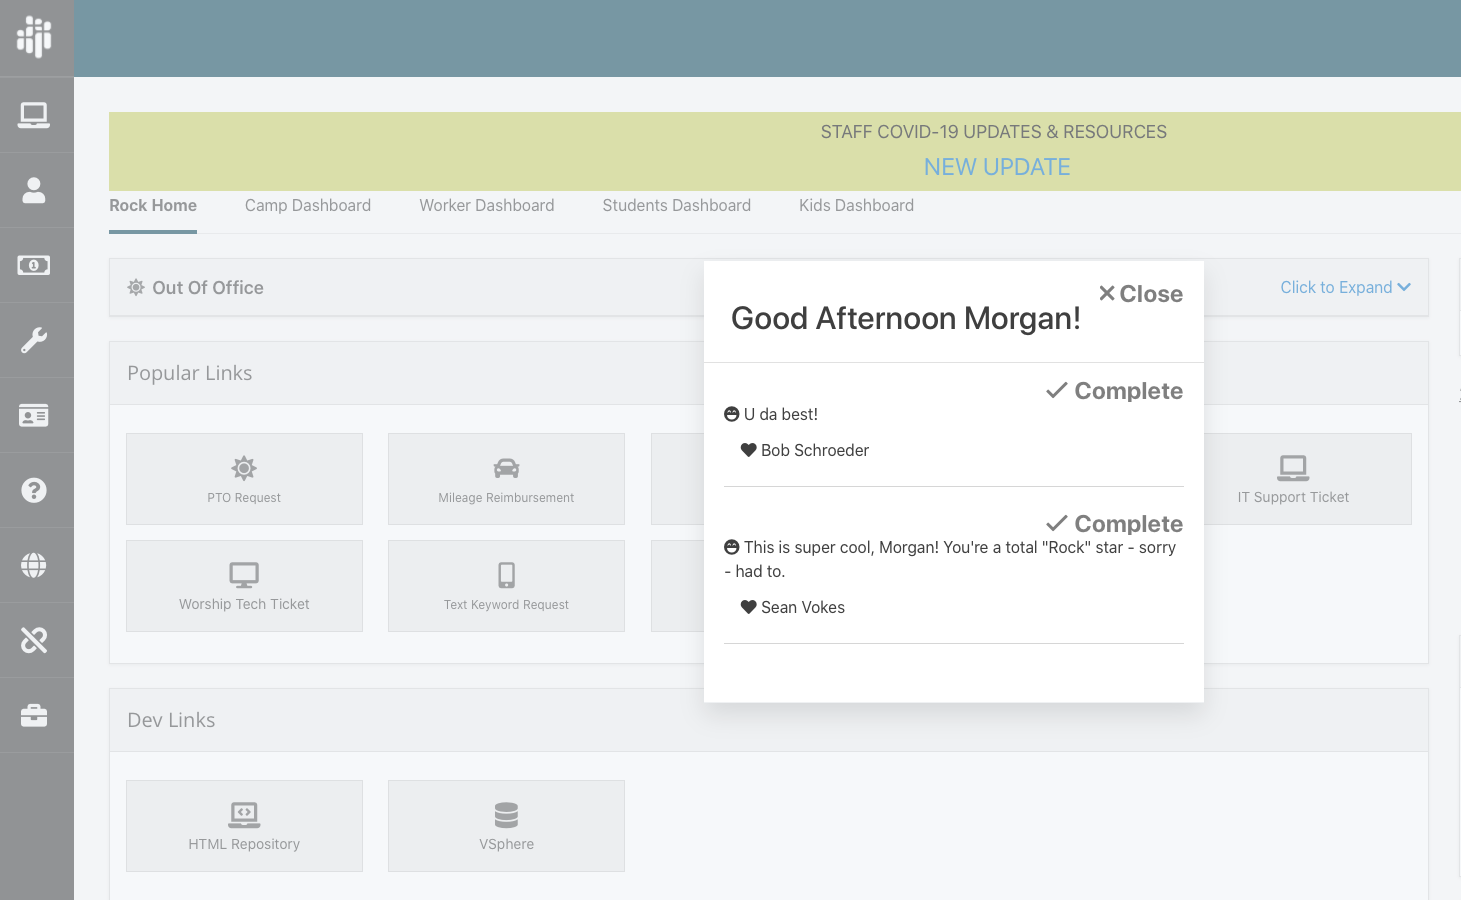The image size is (1461, 900).
Task: Switch to the Rock Home tab
Action: click(153, 205)
